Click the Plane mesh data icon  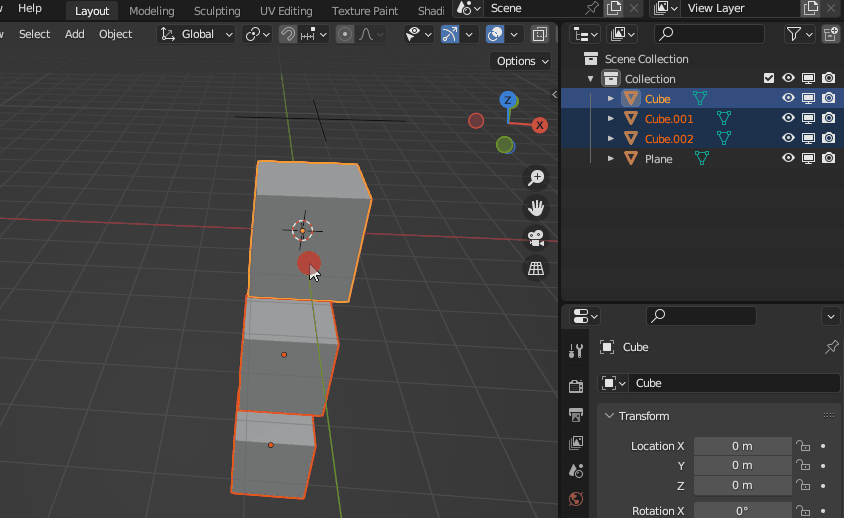coord(701,158)
